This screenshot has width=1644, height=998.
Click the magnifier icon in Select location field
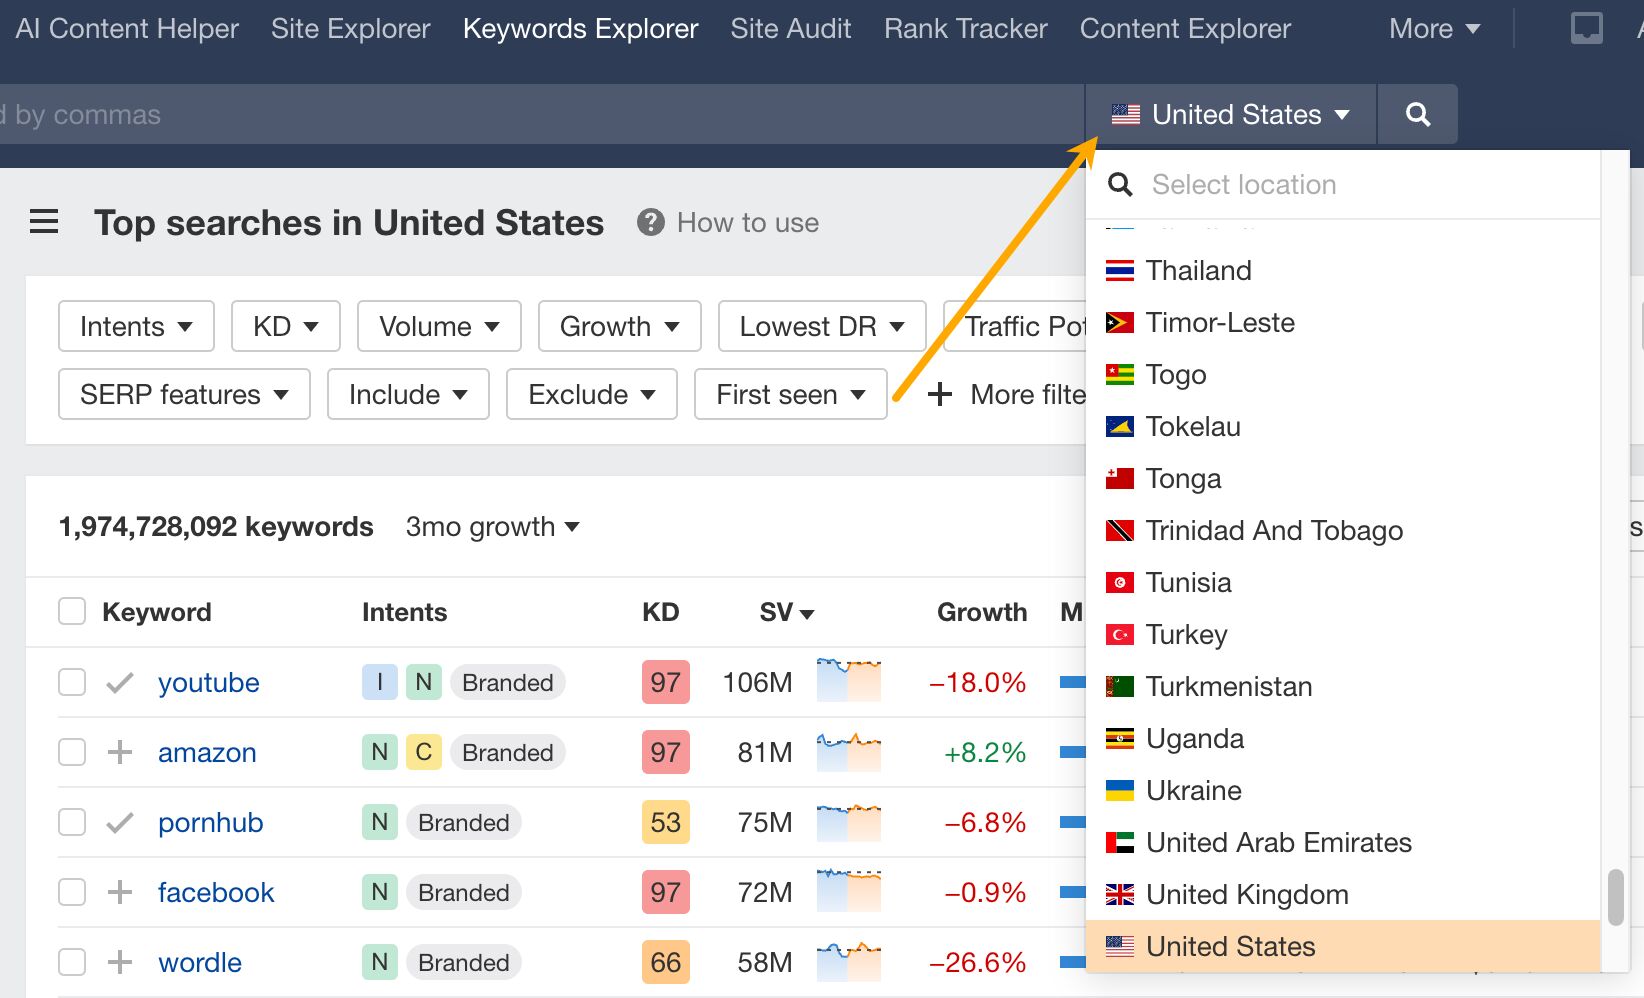pos(1120,184)
